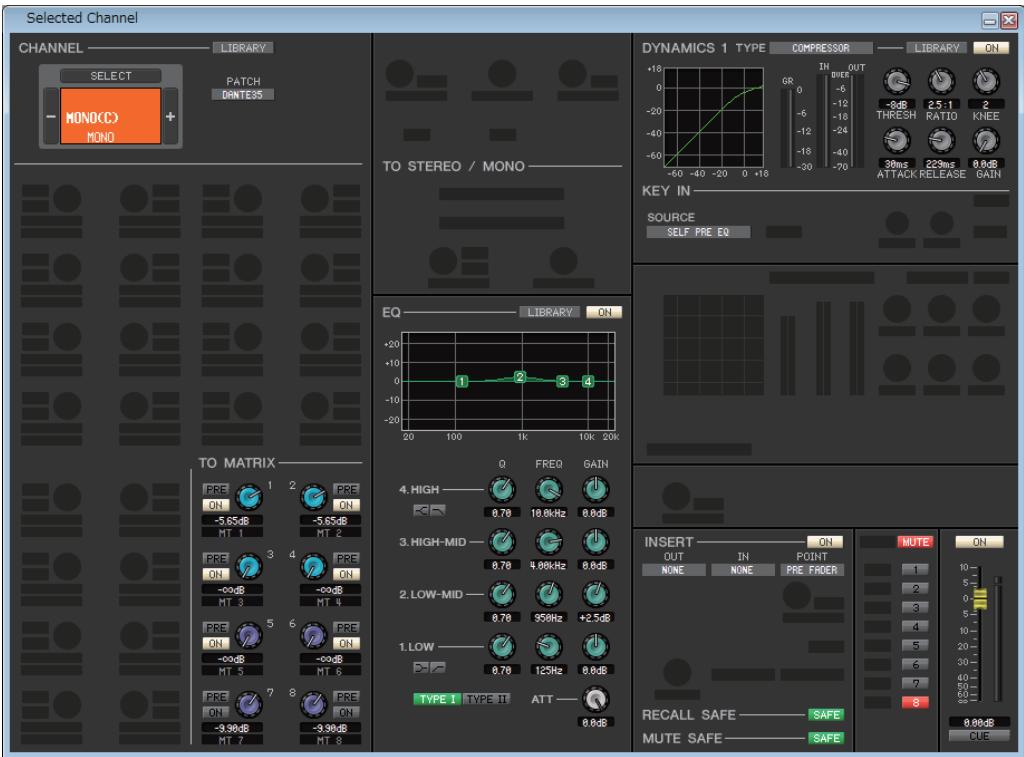Click the Matrix 8 send level knob
1024x757 pixels.
click(313, 705)
